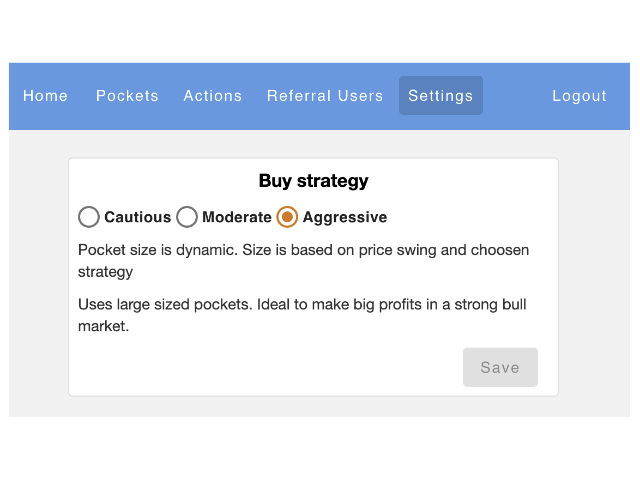Viewport: 640px width, 480px height.
Task: Click the word 'choosen' in the description
Action: click(x=500, y=250)
